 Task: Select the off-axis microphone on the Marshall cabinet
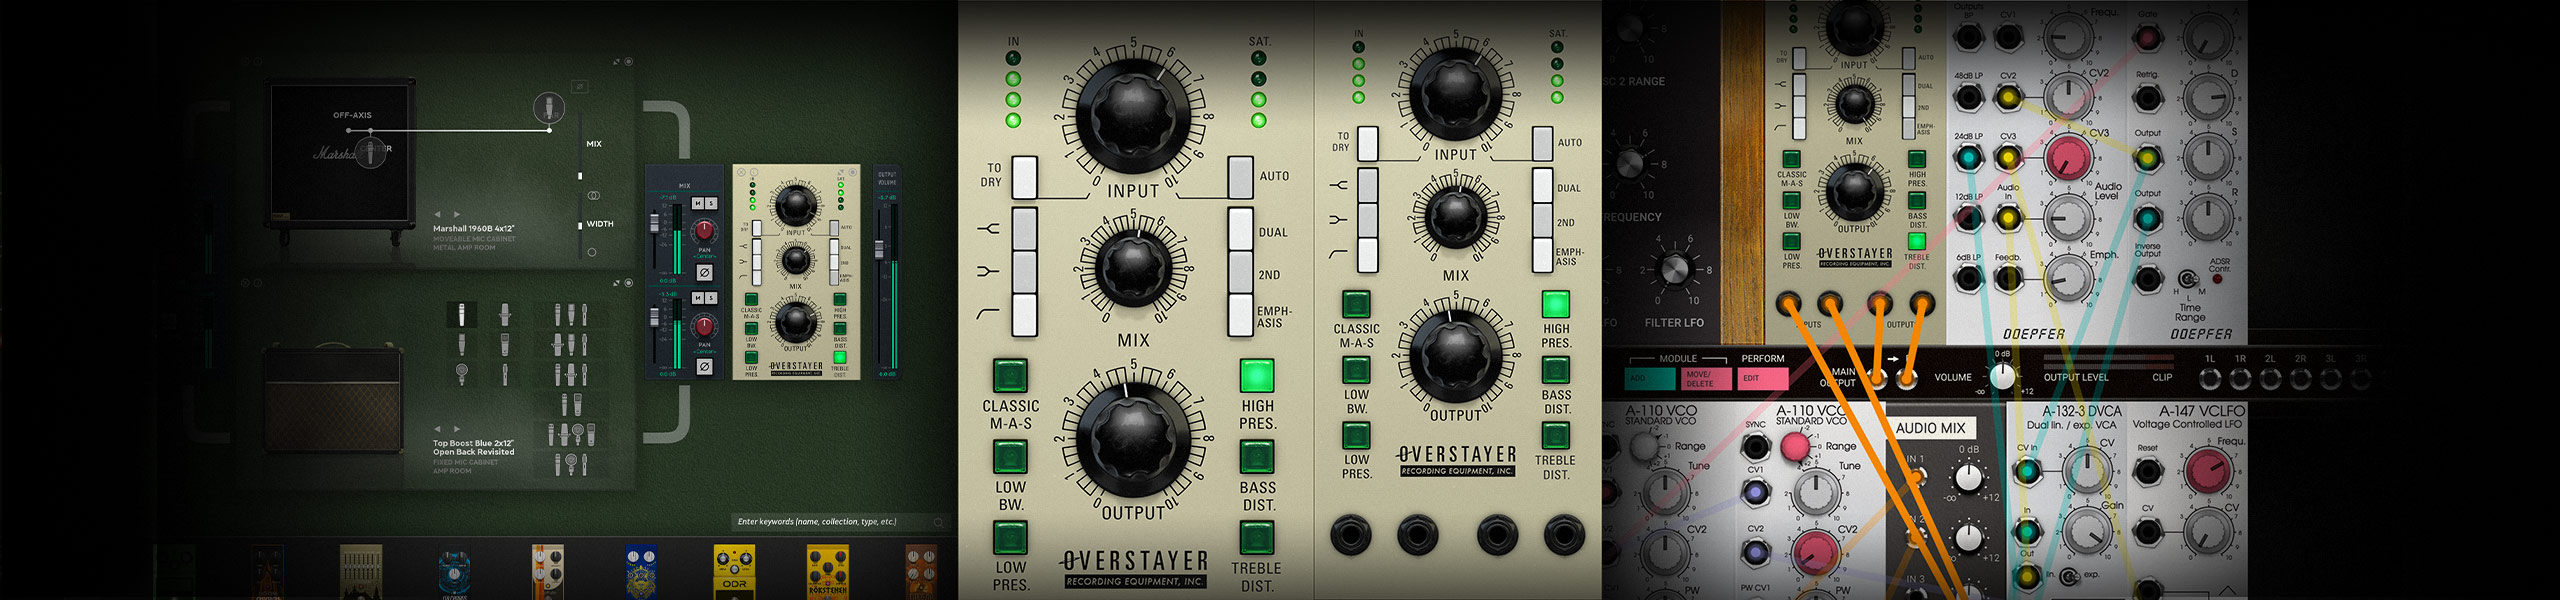pyautogui.click(x=548, y=106)
